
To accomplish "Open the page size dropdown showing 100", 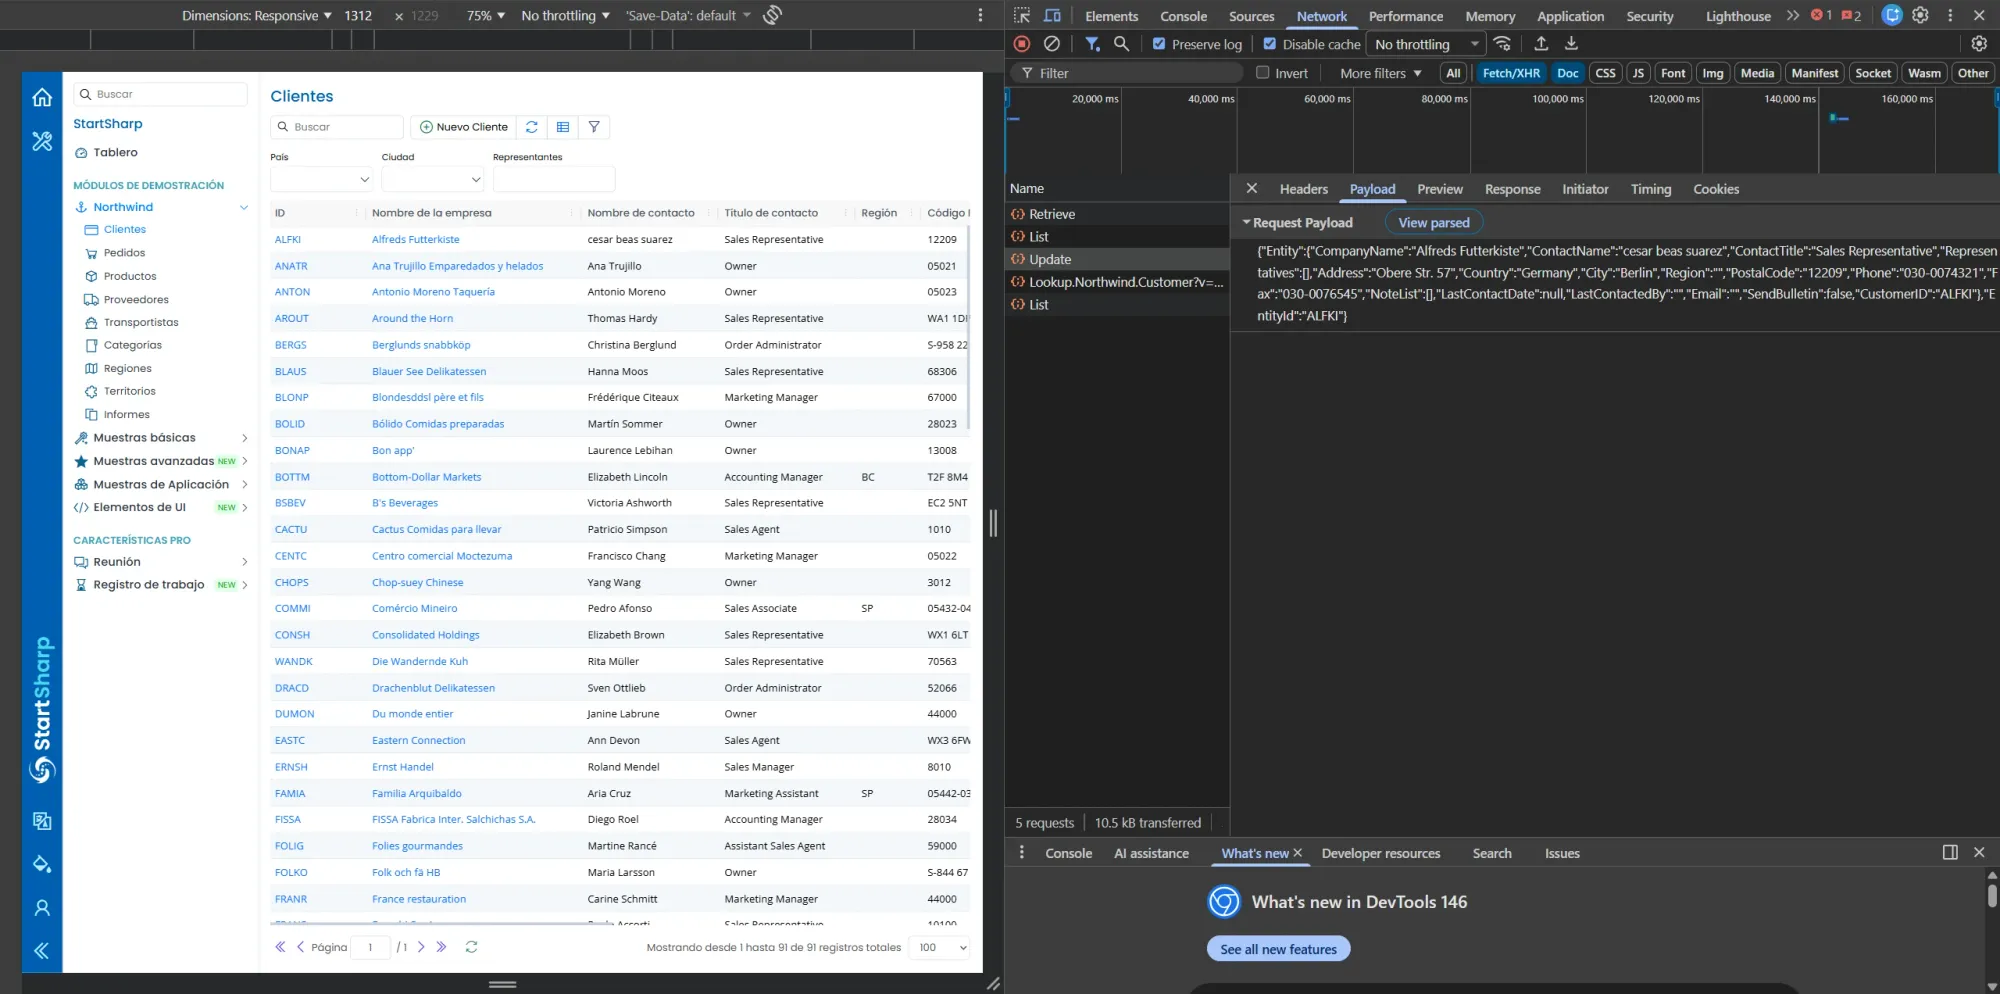I will [938, 947].
